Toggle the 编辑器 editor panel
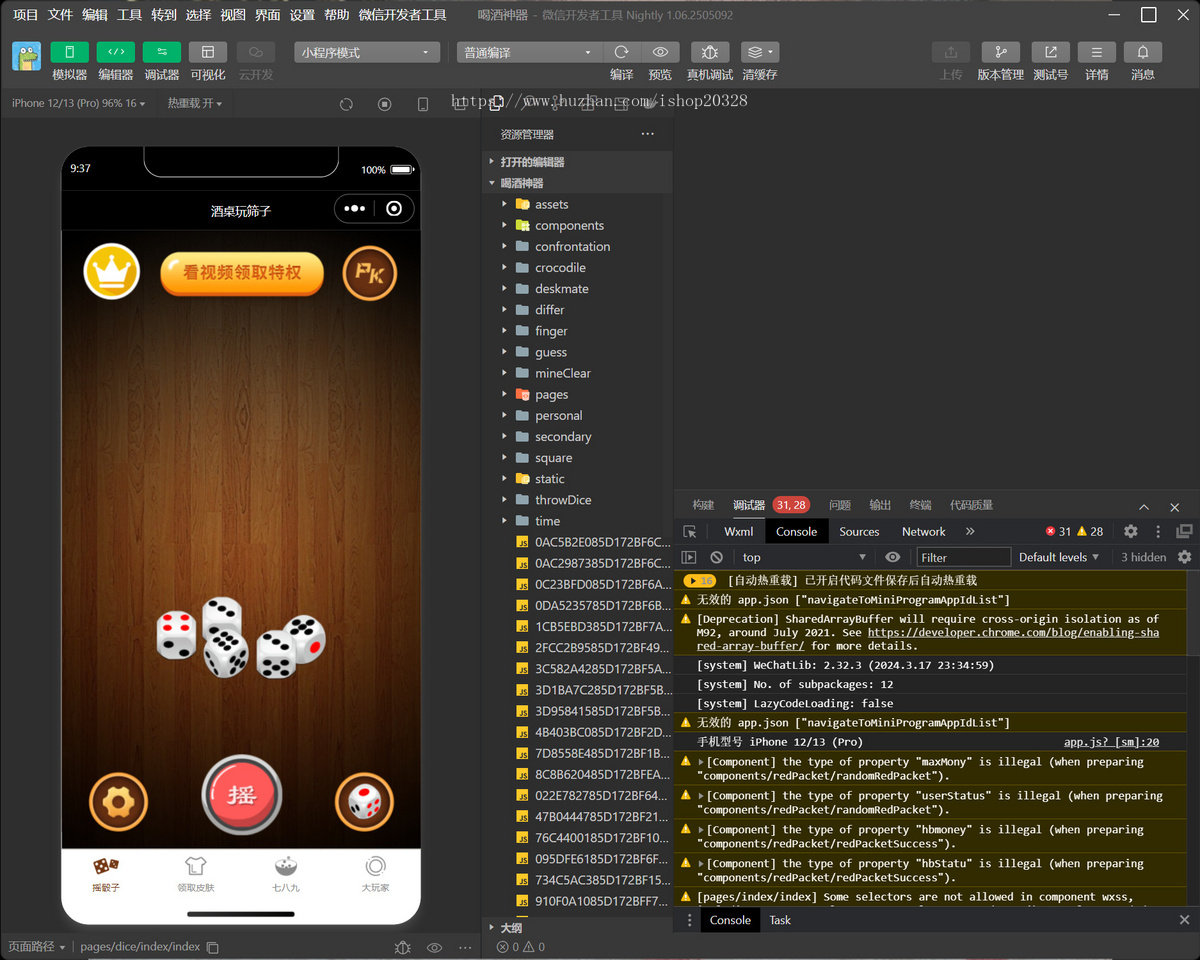 (x=116, y=52)
